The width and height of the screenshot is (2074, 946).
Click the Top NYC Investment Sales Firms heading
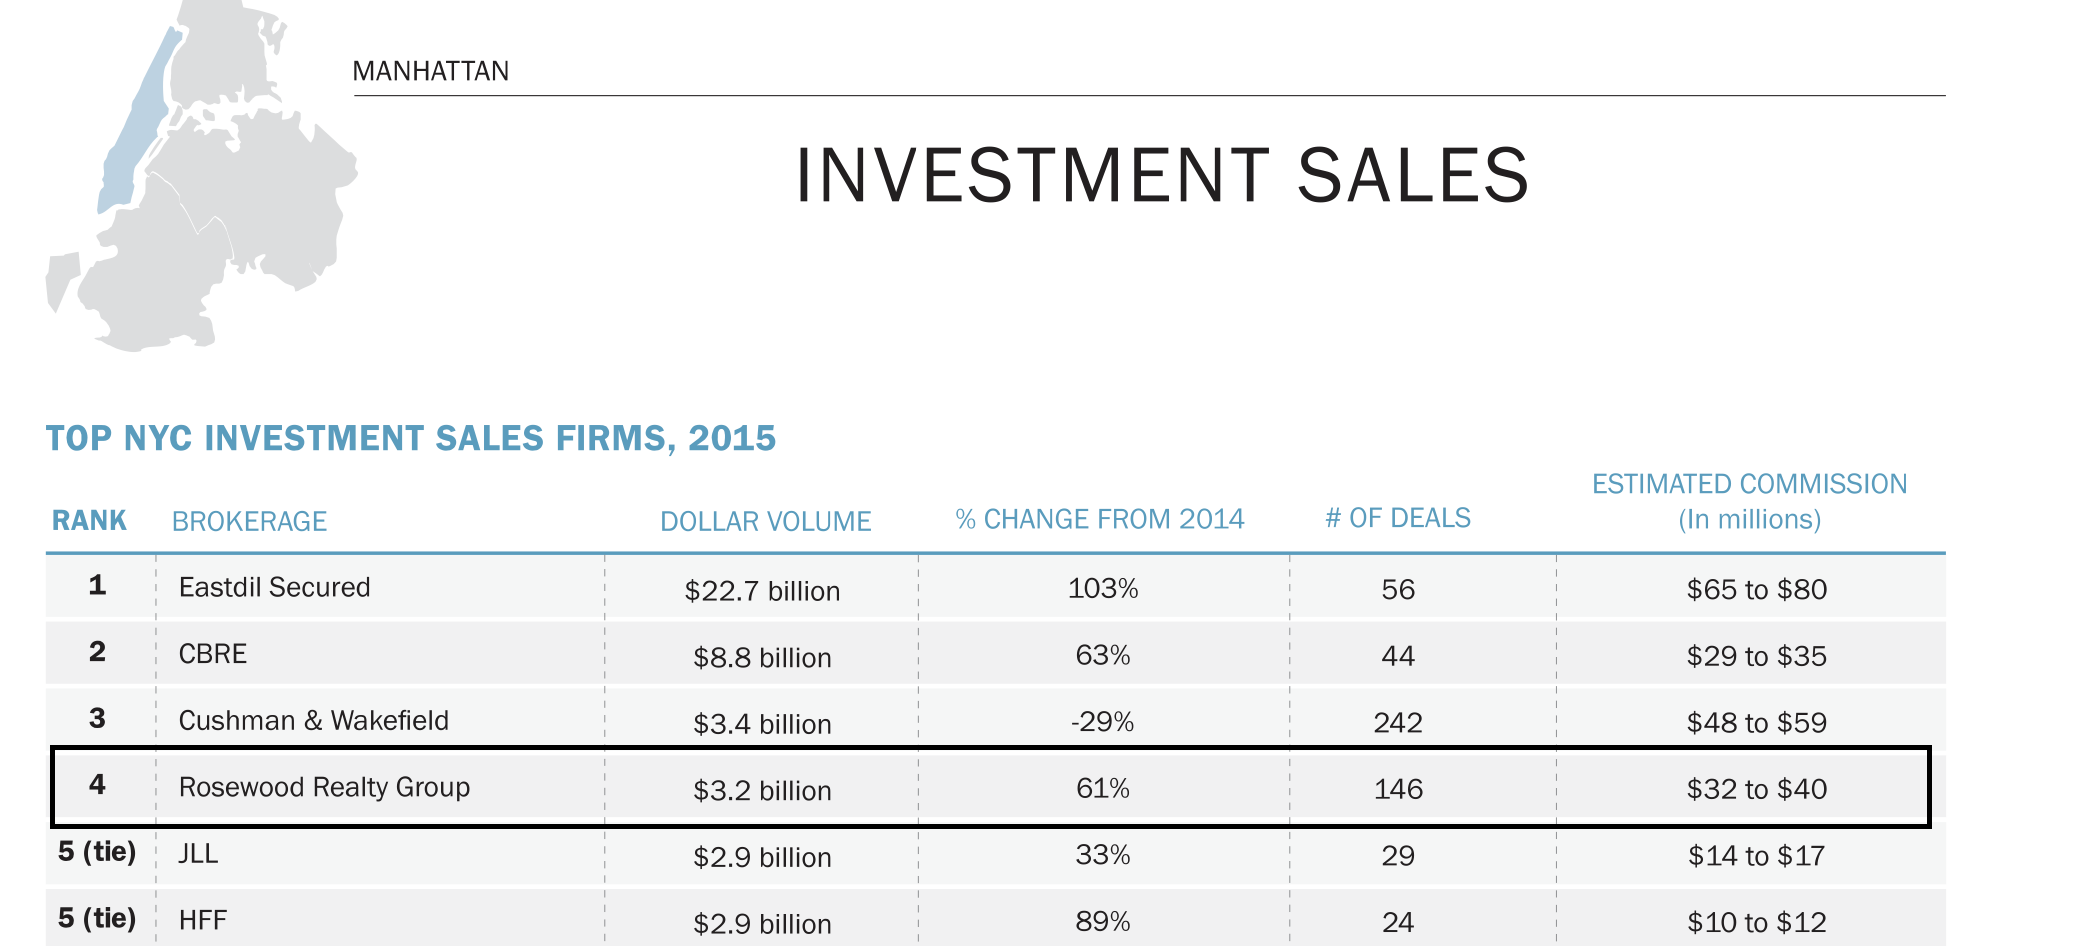click(411, 438)
